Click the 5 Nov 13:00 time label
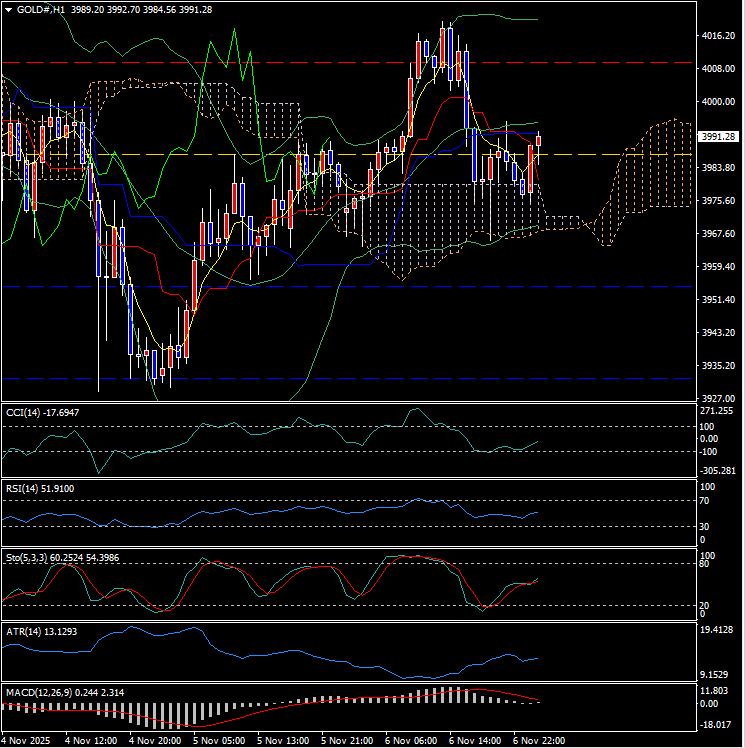 point(283,741)
